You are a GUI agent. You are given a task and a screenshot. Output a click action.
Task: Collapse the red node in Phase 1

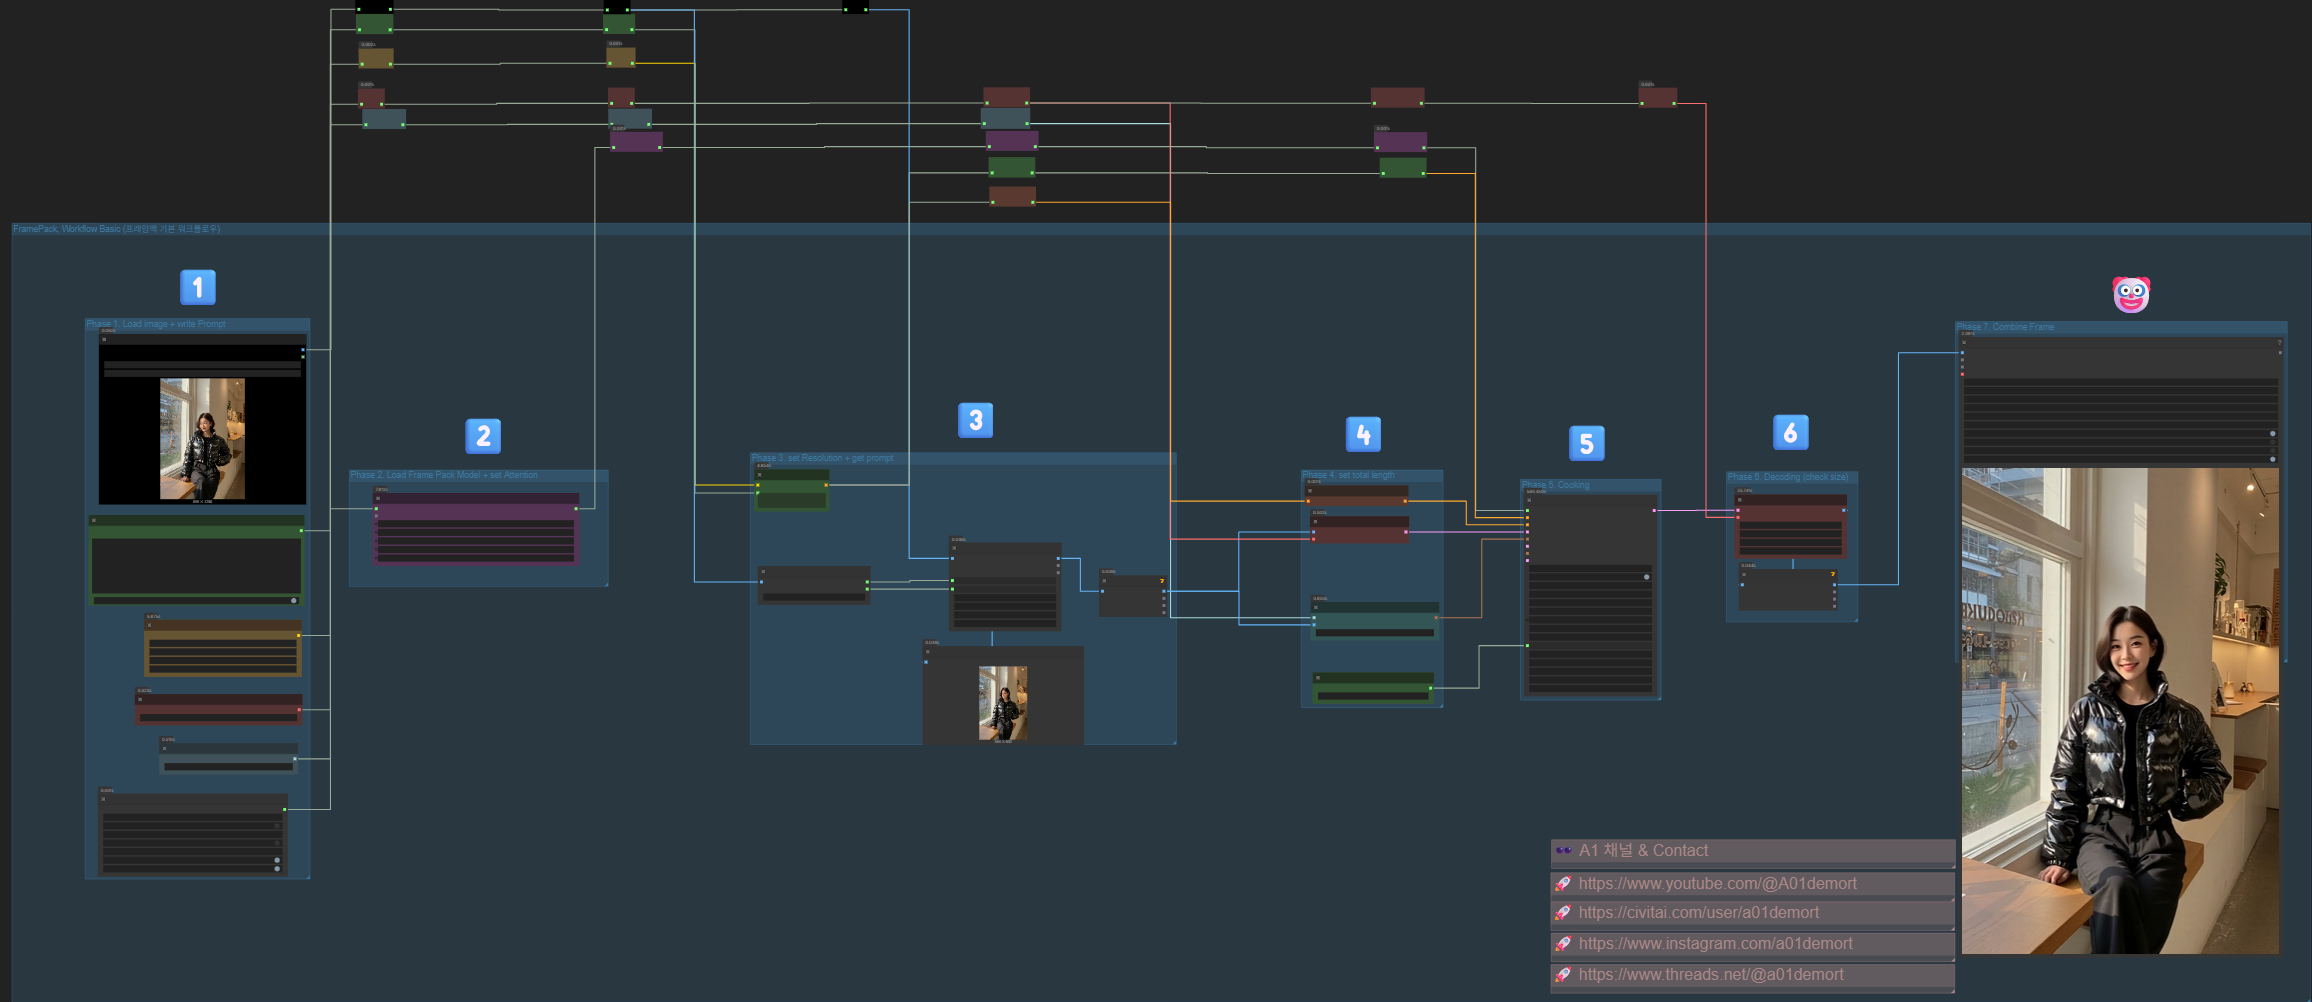coord(140,699)
